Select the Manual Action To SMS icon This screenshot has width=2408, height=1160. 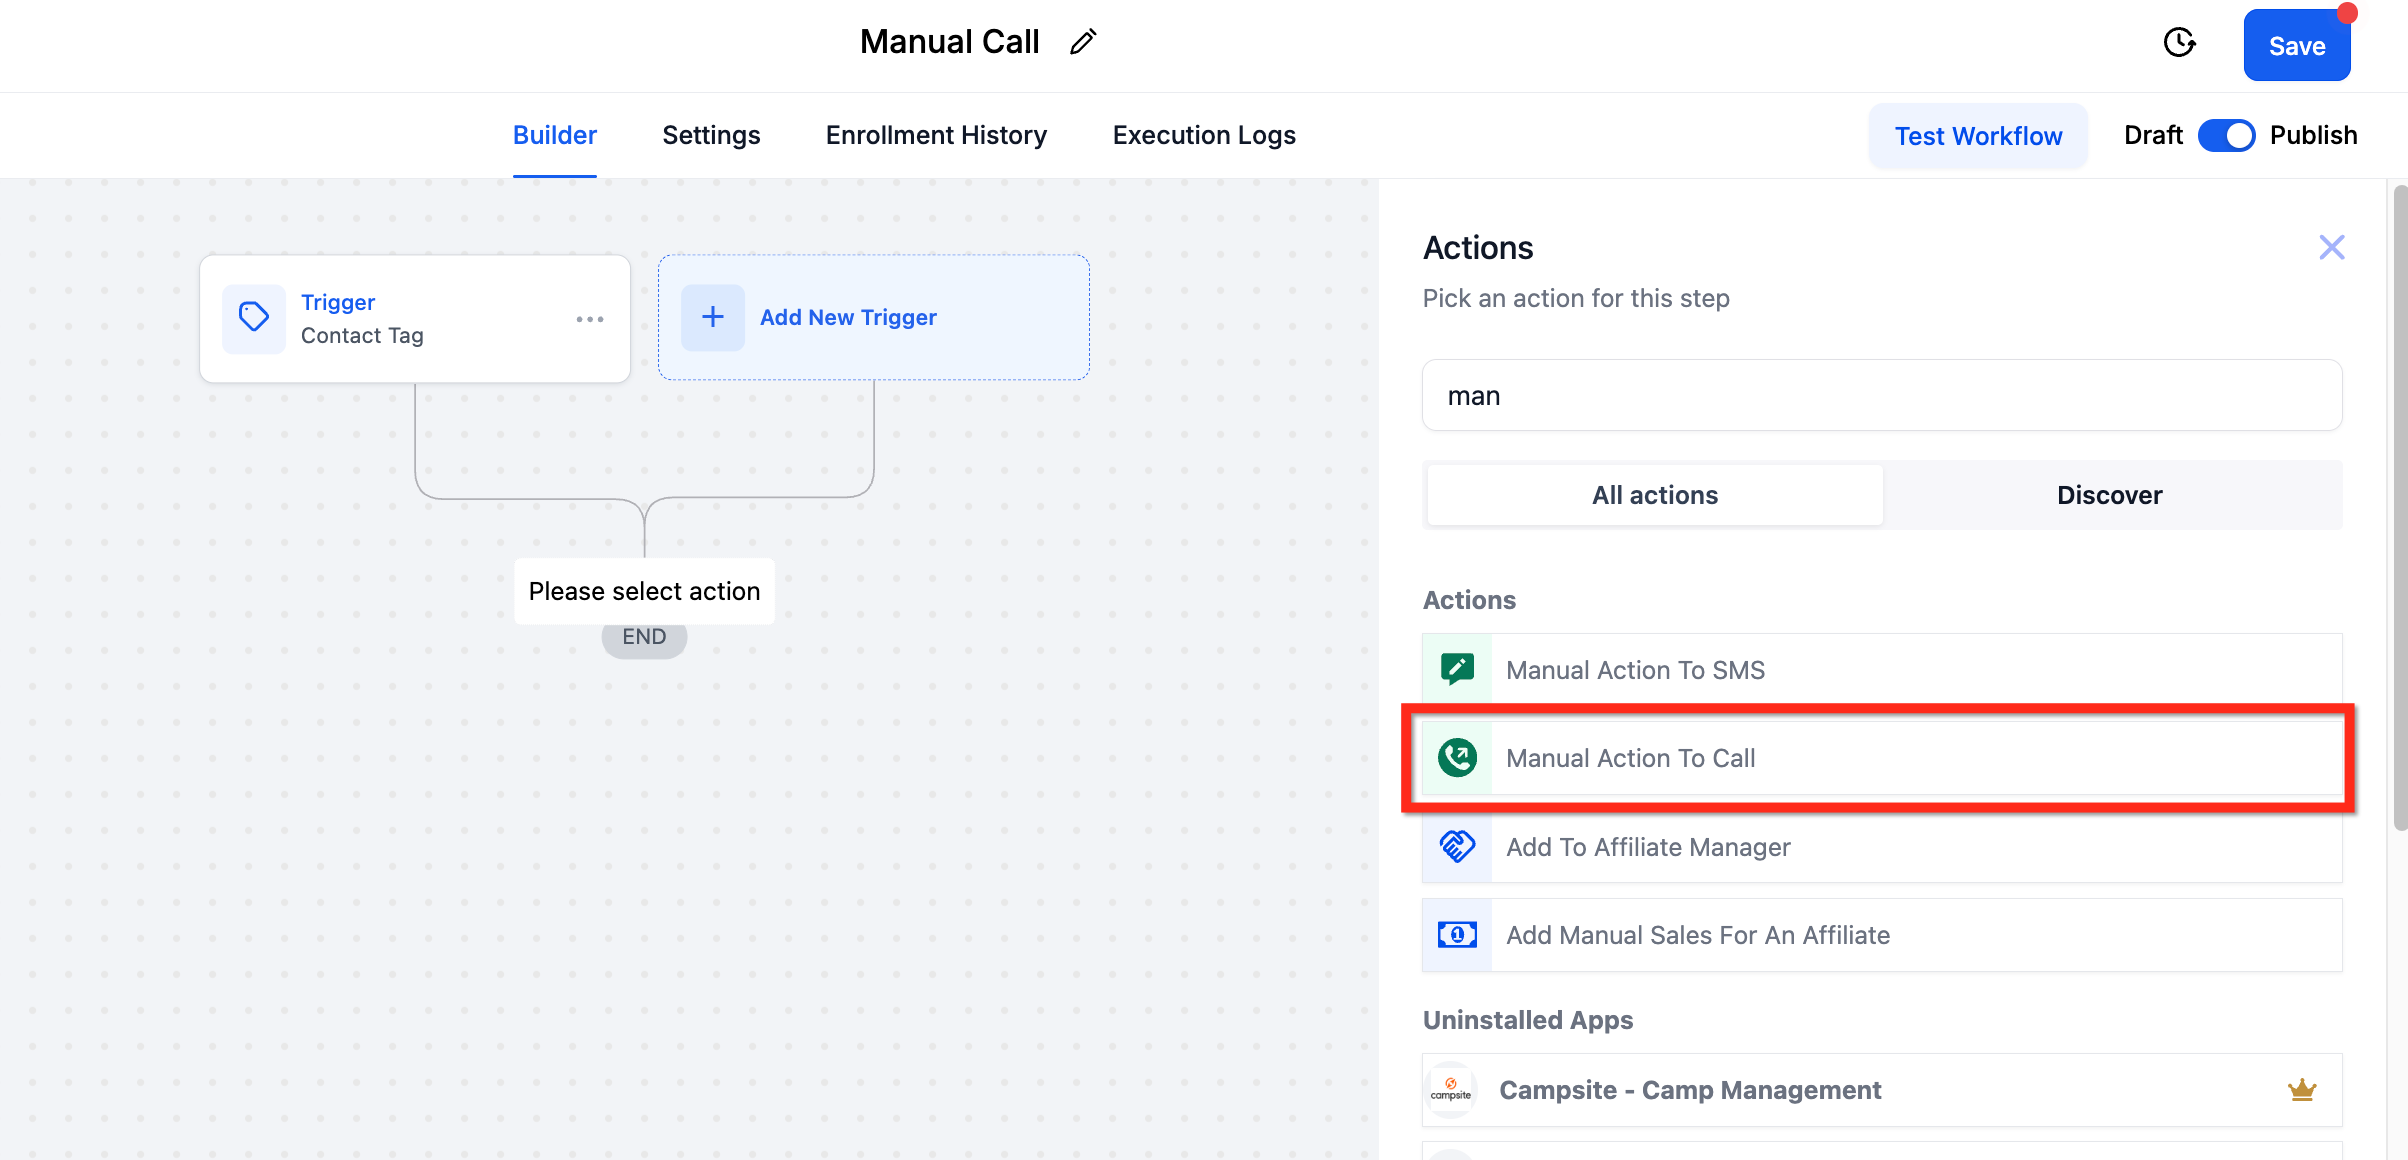point(1456,669)
